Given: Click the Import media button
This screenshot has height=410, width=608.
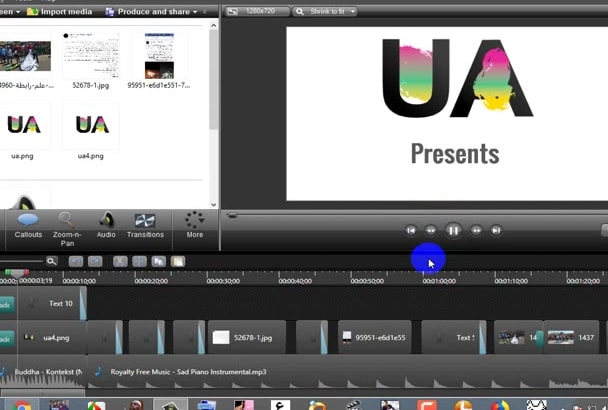Looking at the screenshot, I should pos(60,12).
